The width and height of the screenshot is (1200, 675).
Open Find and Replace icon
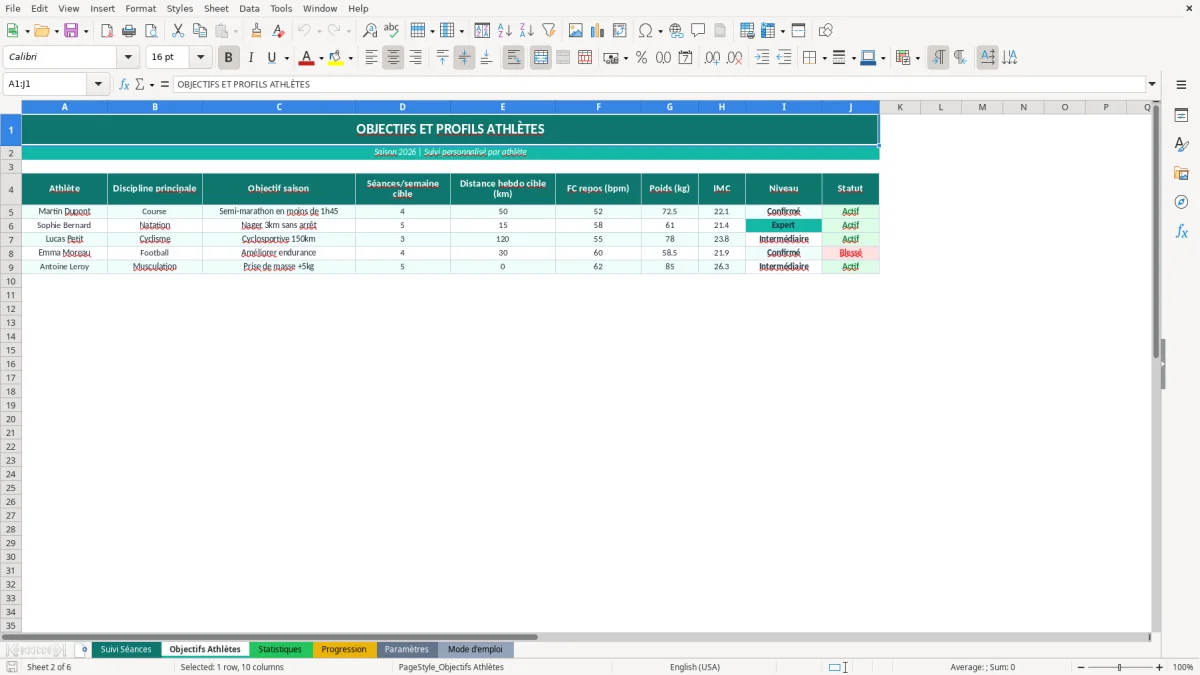click(x=370, y=31)
